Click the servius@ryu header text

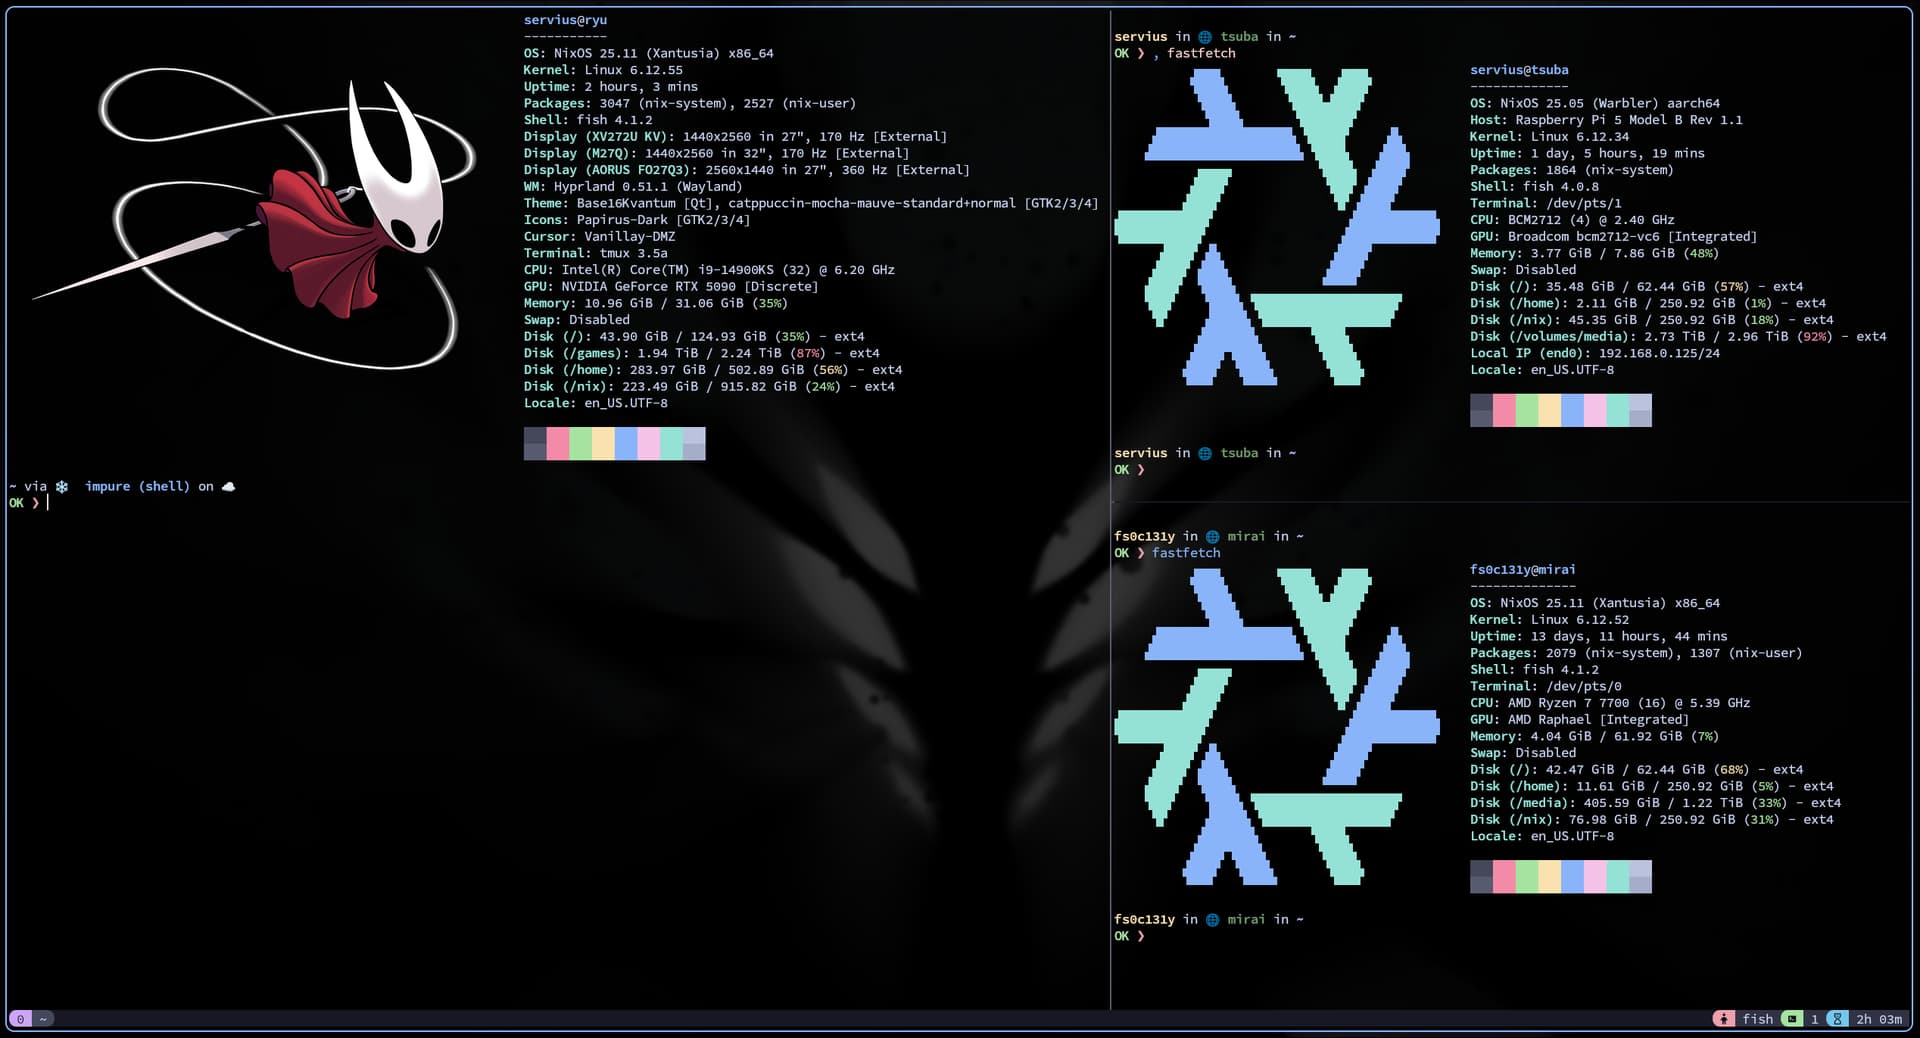[x=565, y=20]
